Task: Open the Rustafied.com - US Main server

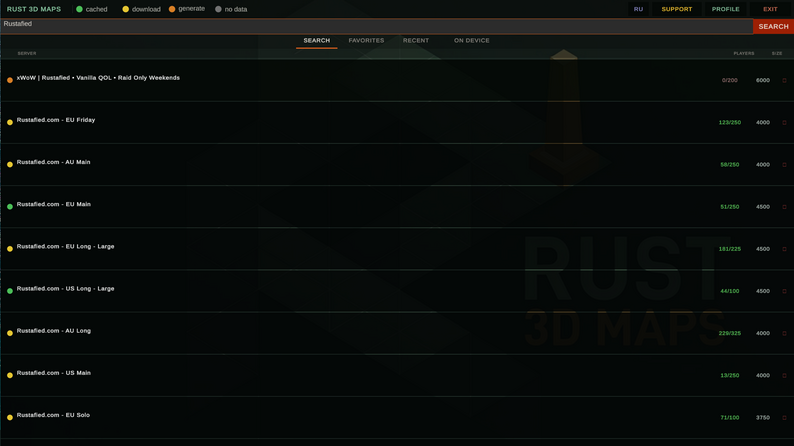Action: (x=54, y=373)
